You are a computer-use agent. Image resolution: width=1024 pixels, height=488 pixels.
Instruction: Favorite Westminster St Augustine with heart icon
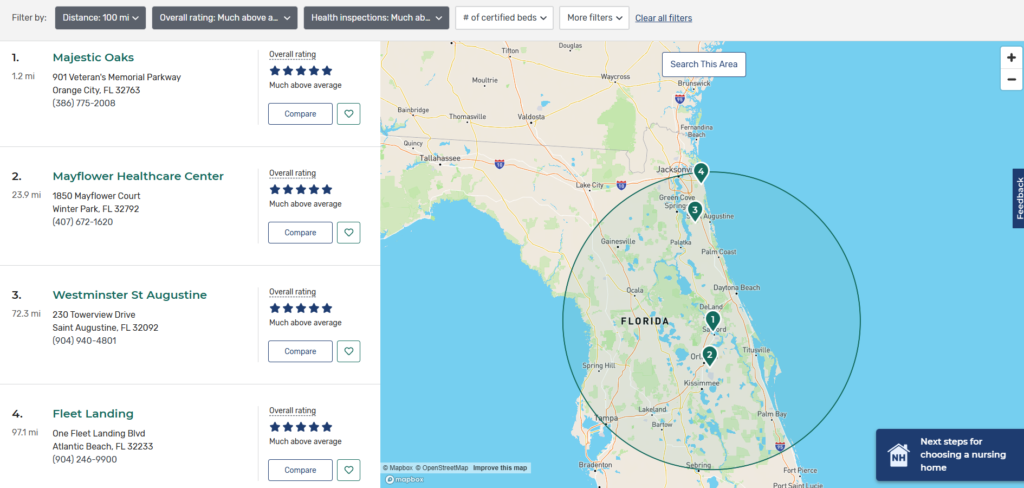coord(349,351)
